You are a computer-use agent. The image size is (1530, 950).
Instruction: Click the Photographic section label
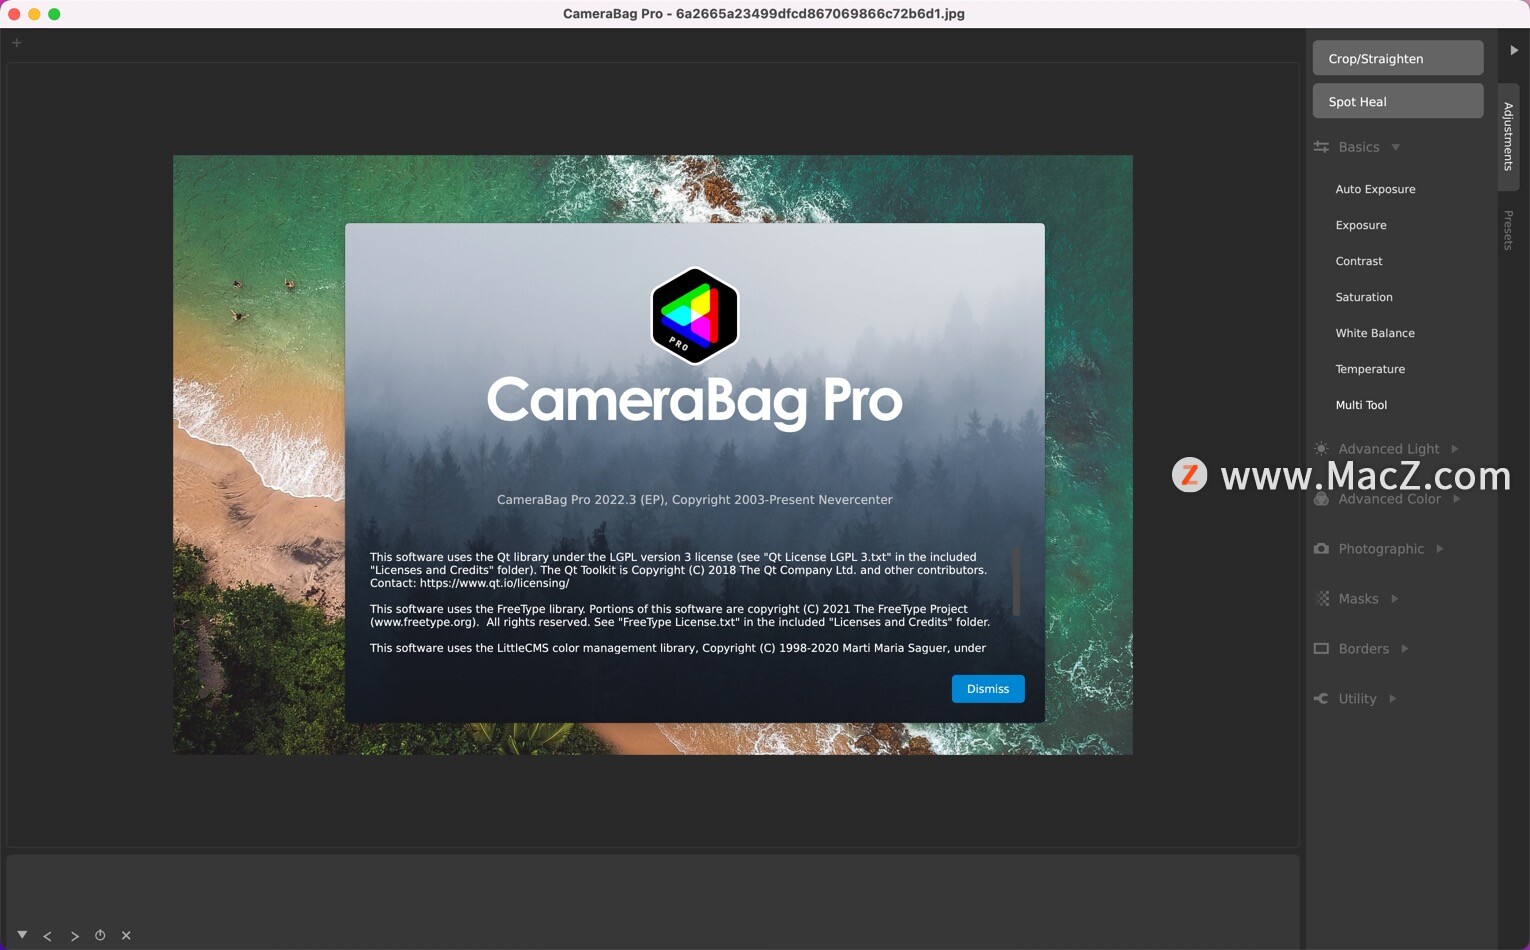[x=1381, y=549]
